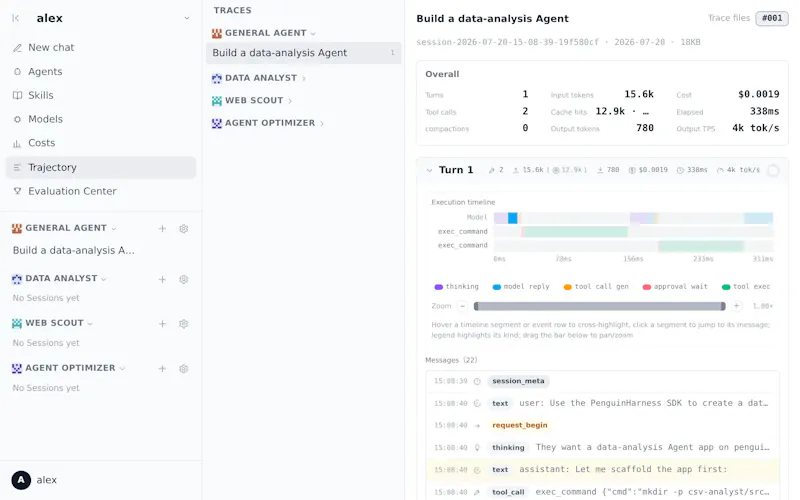800x500 pixels.
Task: Click the Web Scout icon in Traces
Action: tap(217, 101)
